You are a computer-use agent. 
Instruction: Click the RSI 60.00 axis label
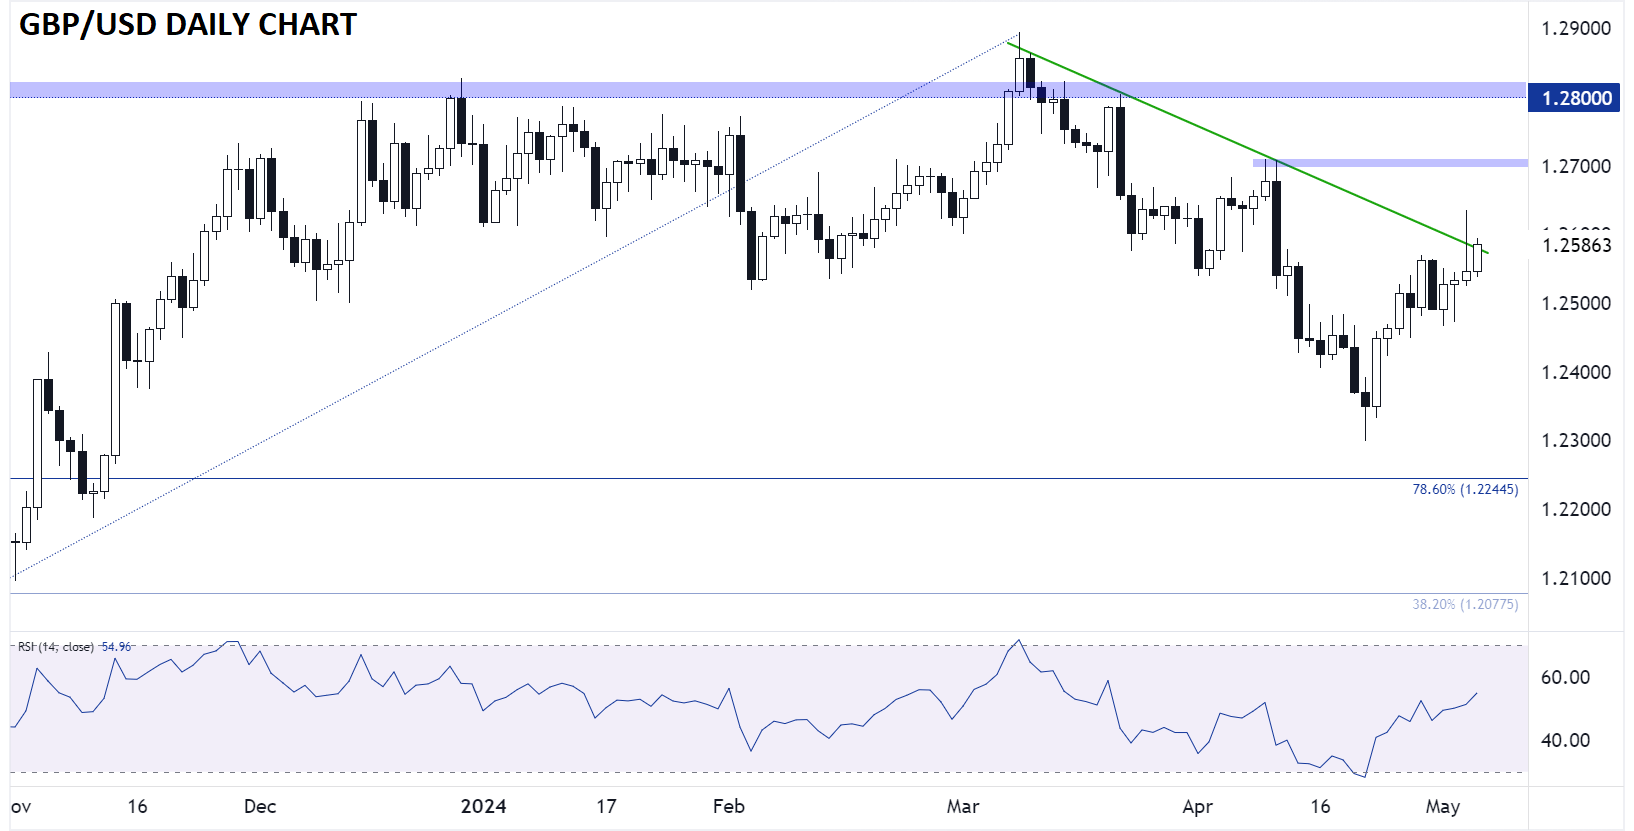[x=1565, y=677]
